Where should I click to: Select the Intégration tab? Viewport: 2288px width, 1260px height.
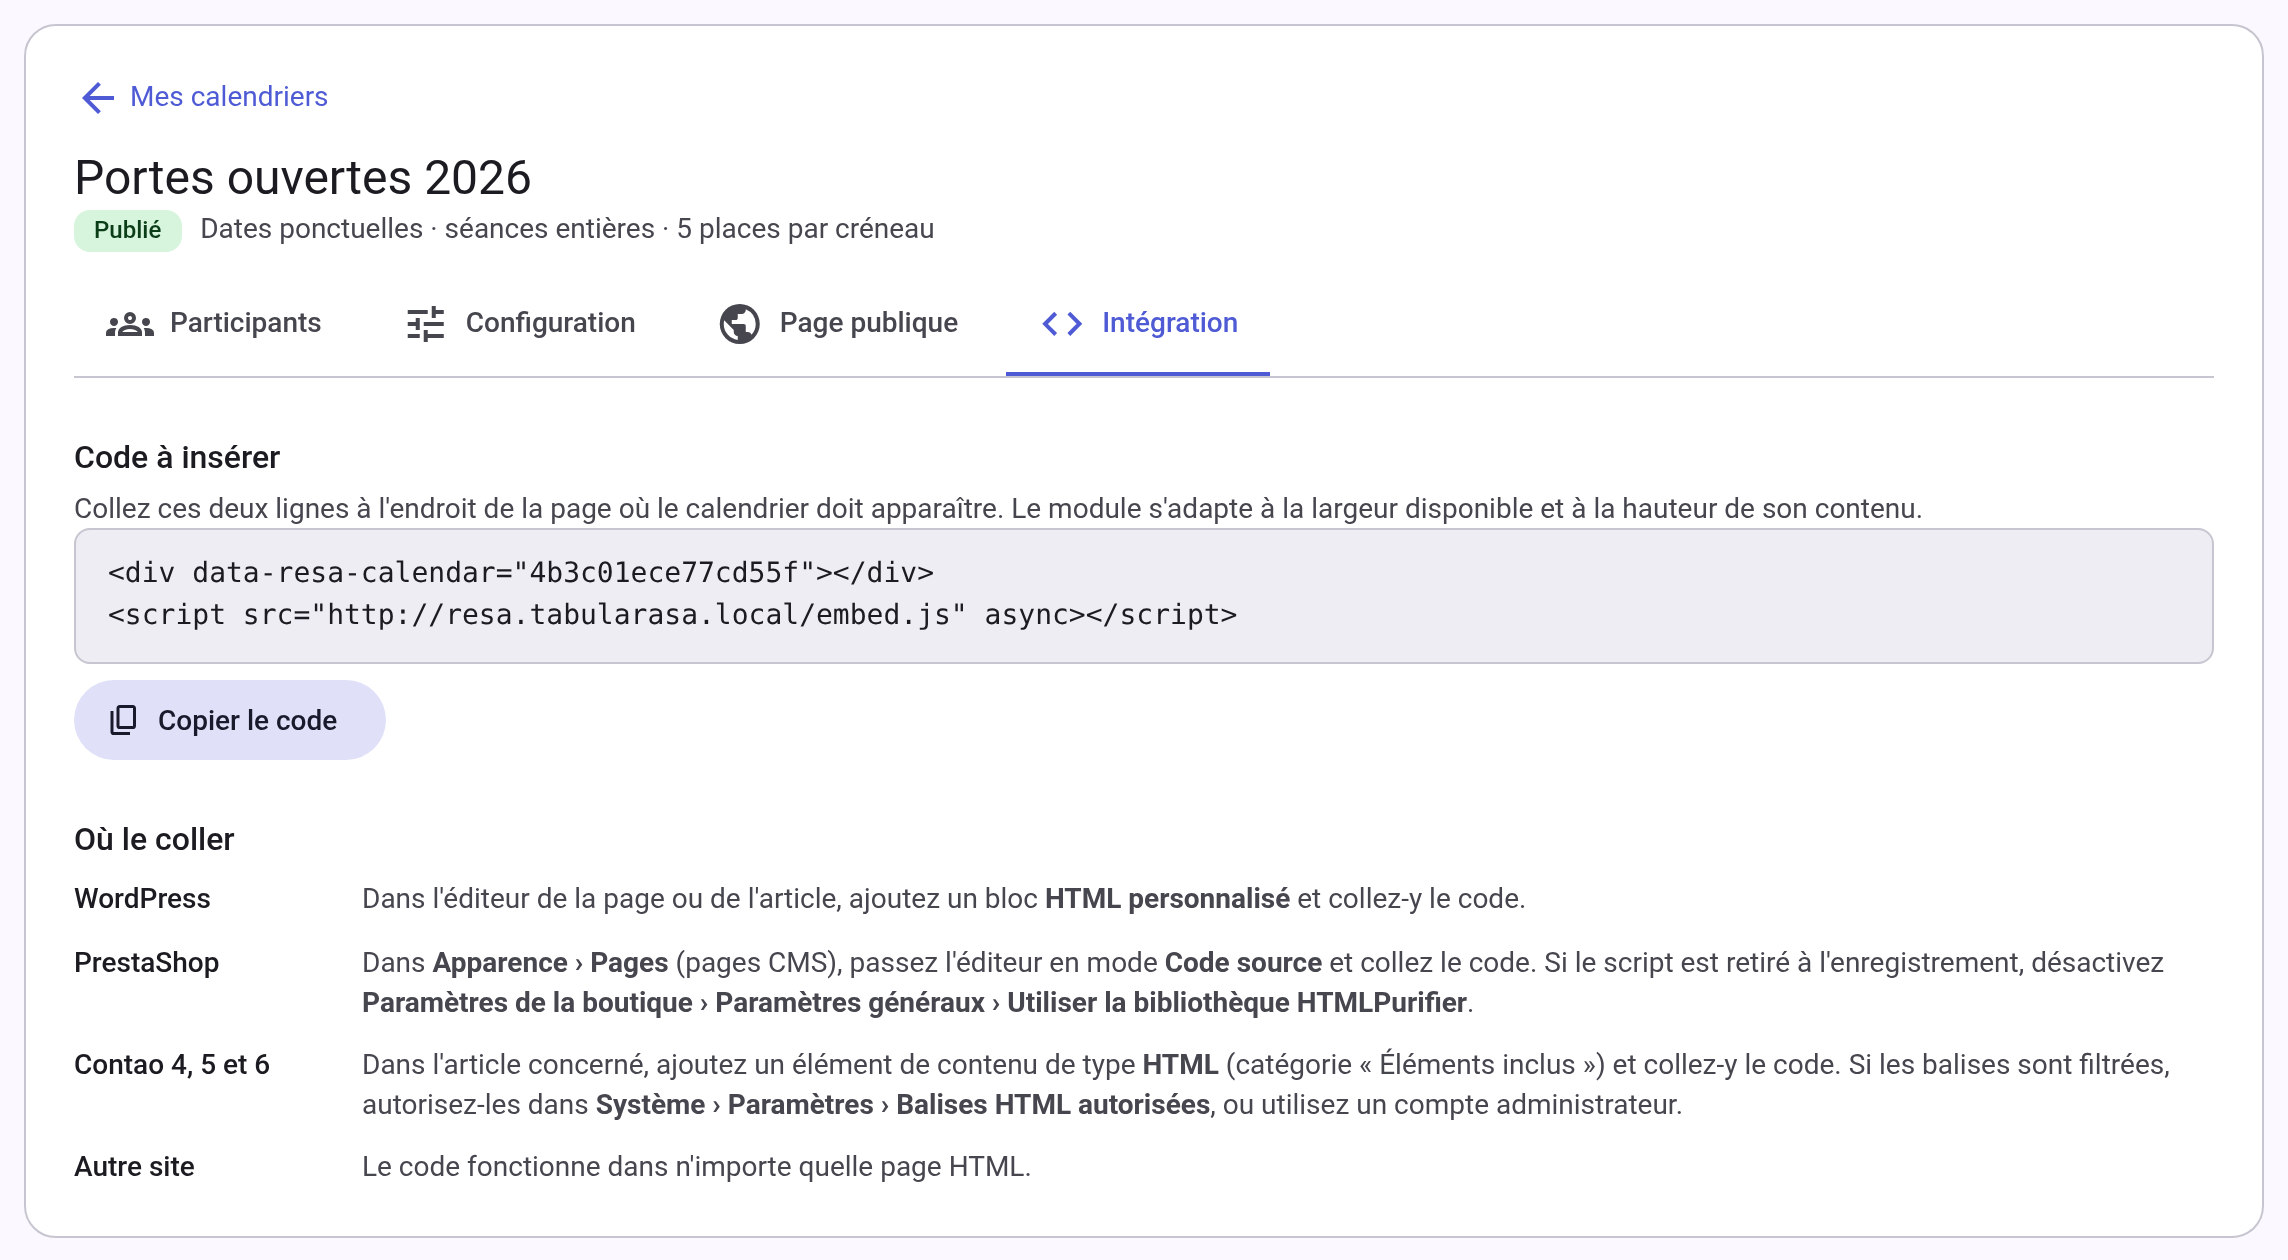[1138, 323]
